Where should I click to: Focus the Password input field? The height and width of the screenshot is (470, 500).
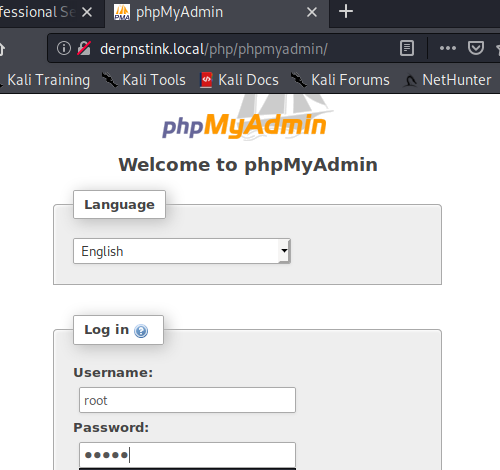tap(187, 455)
